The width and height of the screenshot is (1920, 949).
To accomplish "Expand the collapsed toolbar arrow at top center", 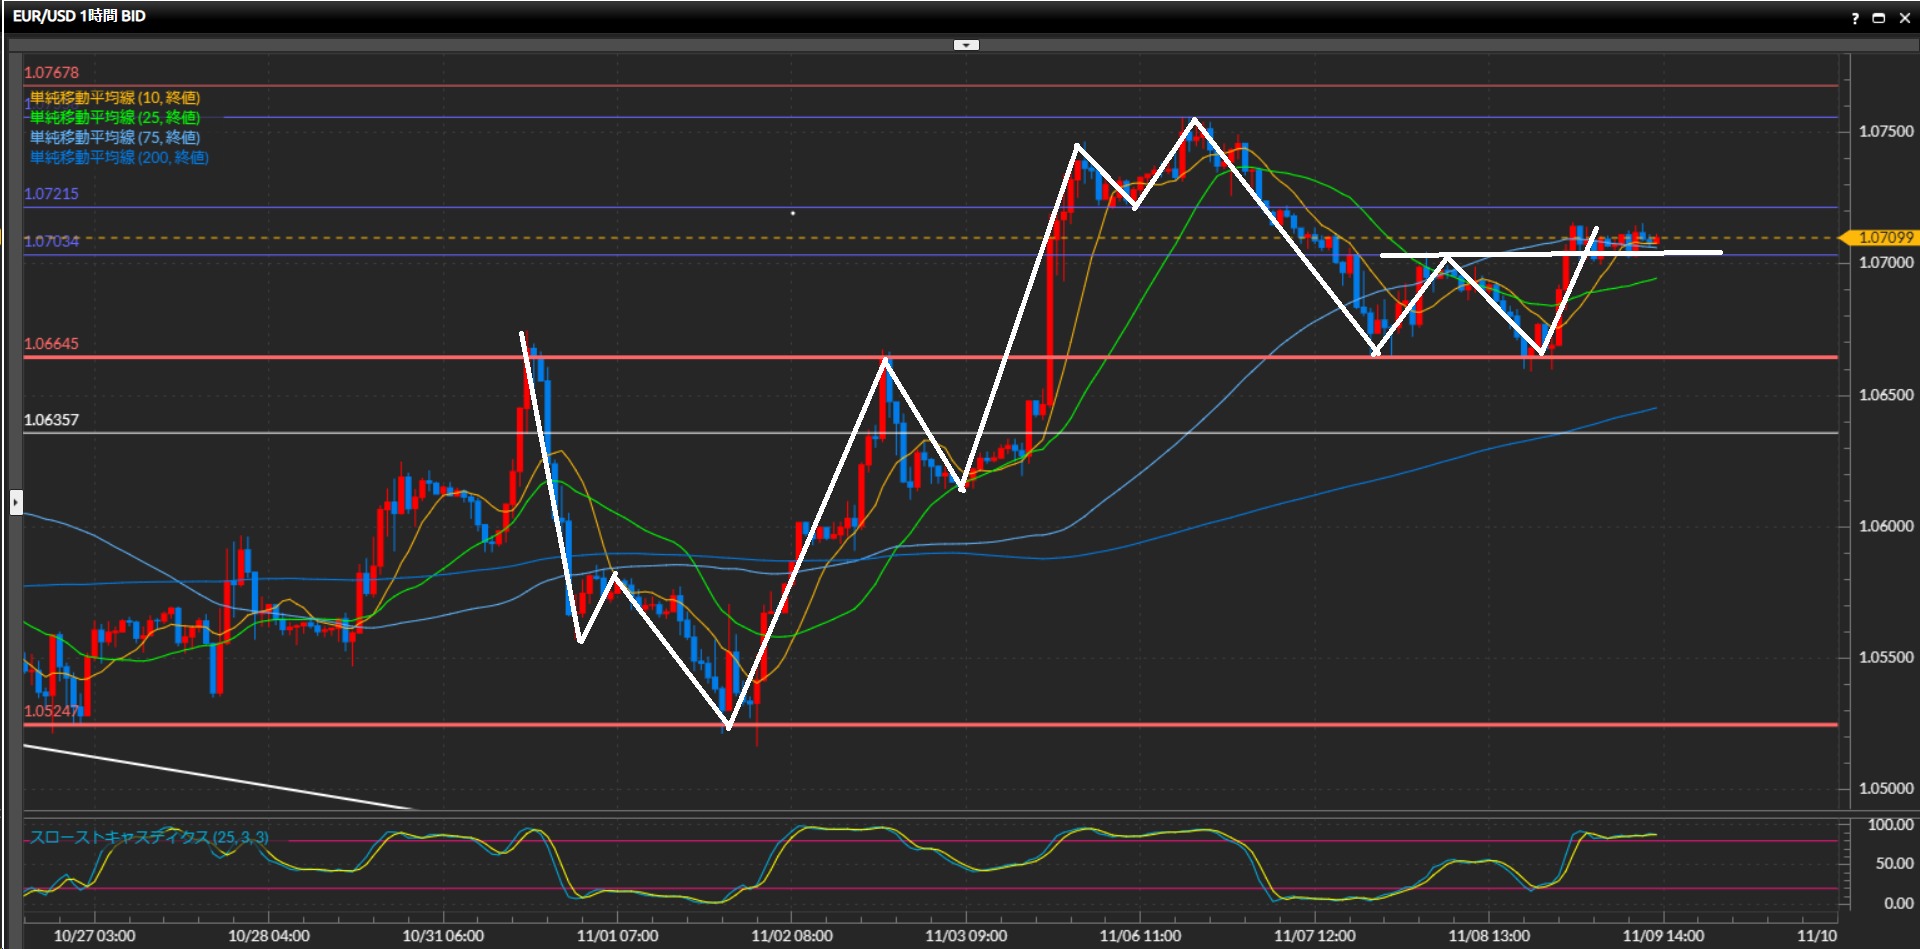I will coord(966,45).
